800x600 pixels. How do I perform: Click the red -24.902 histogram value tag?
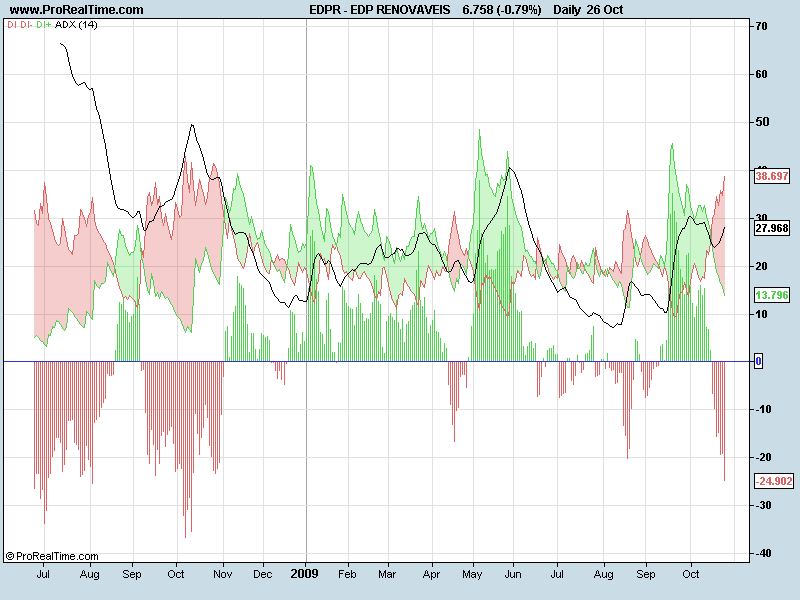pyautogui.click(x=773, y=481)
